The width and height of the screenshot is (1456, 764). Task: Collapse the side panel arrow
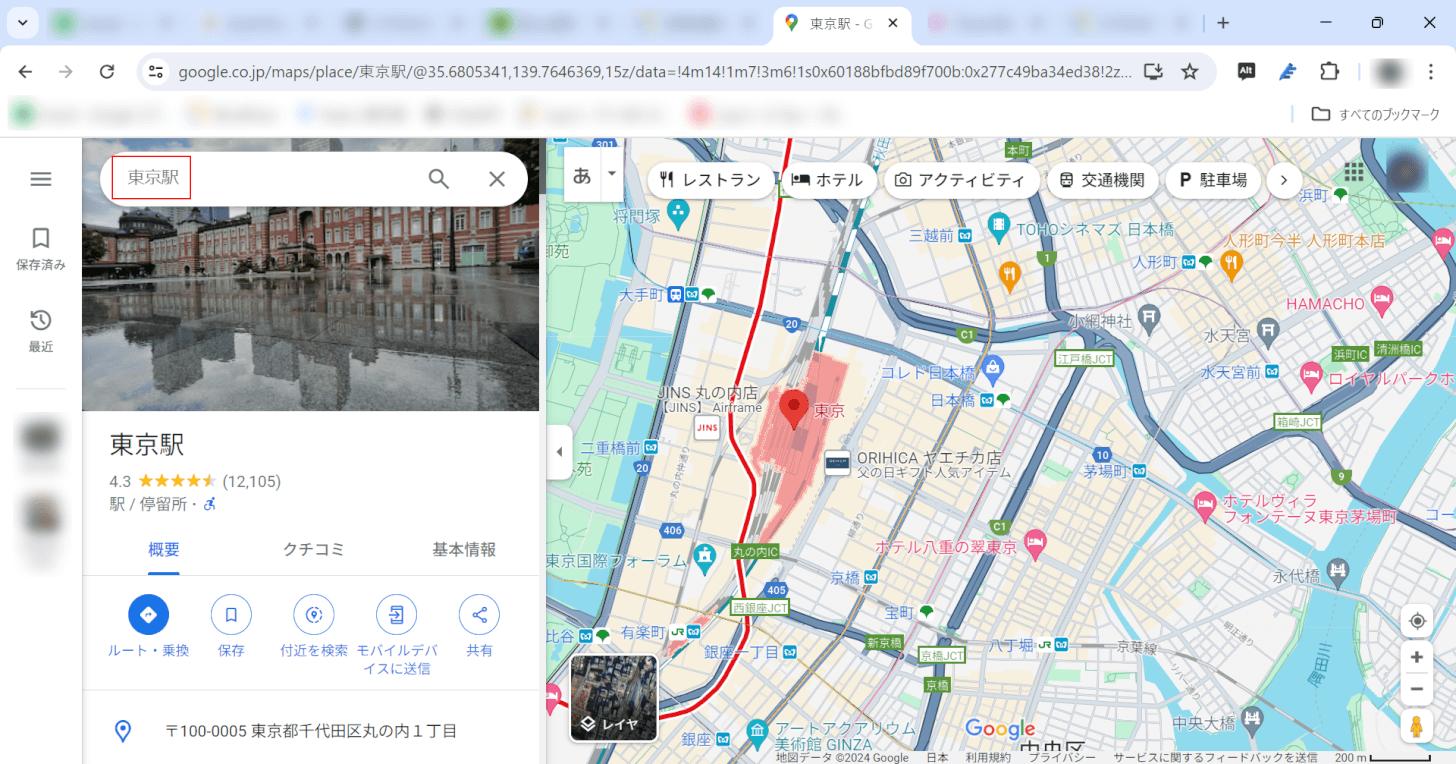(x=559, y=452)
